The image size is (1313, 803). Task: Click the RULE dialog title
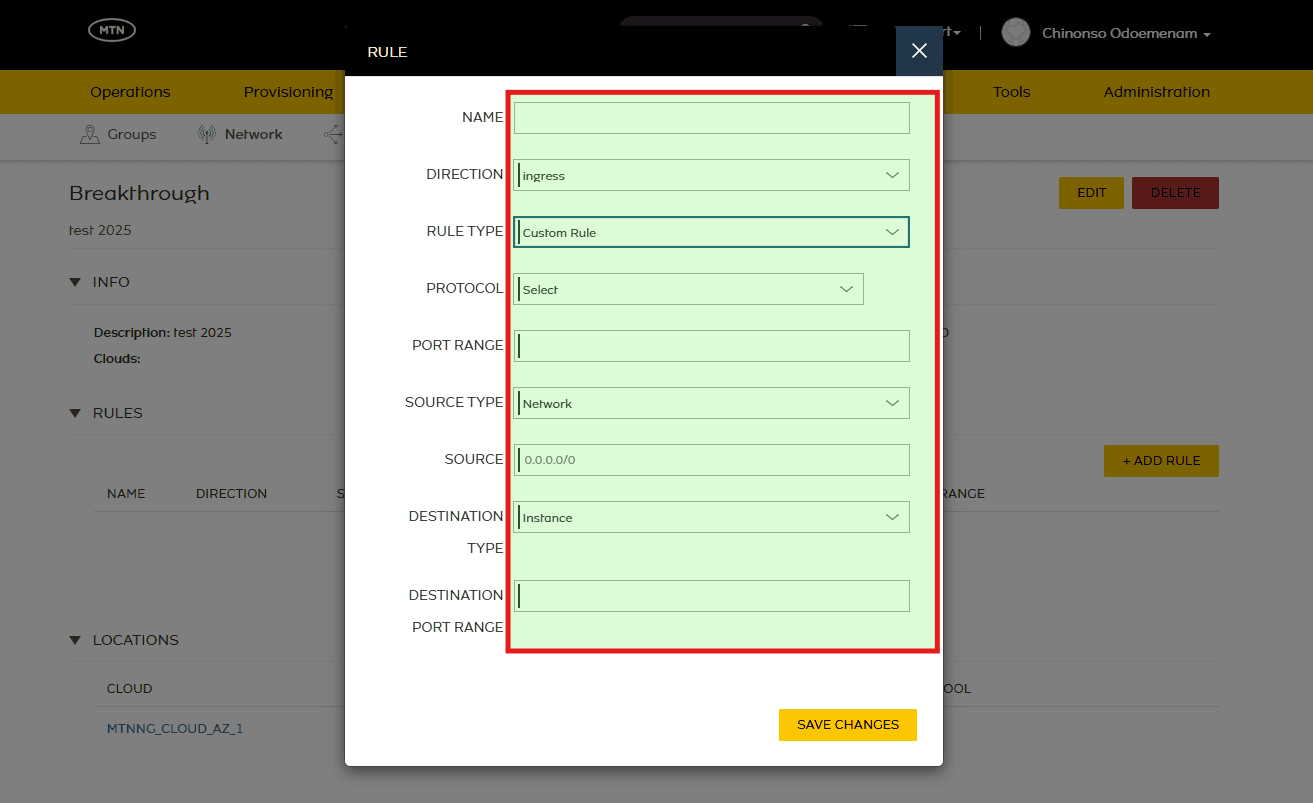[x=387, y=52]
